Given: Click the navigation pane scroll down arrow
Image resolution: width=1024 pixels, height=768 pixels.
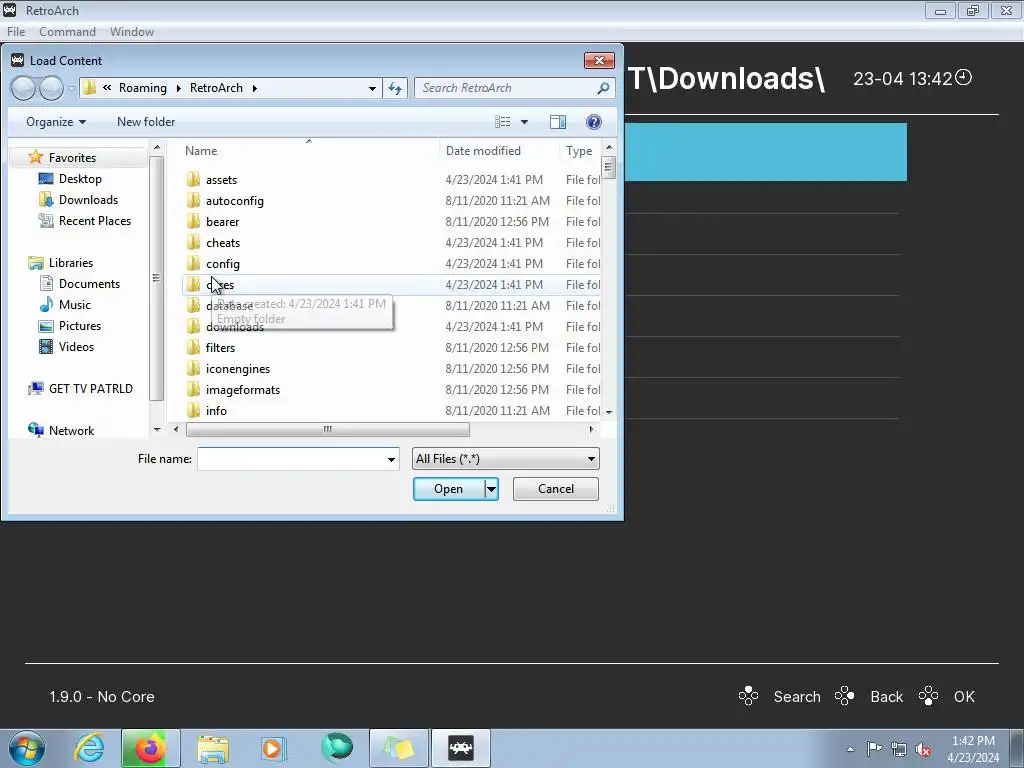Looking at the screenshot, I should pyautogui.click(x=157, y=429).
